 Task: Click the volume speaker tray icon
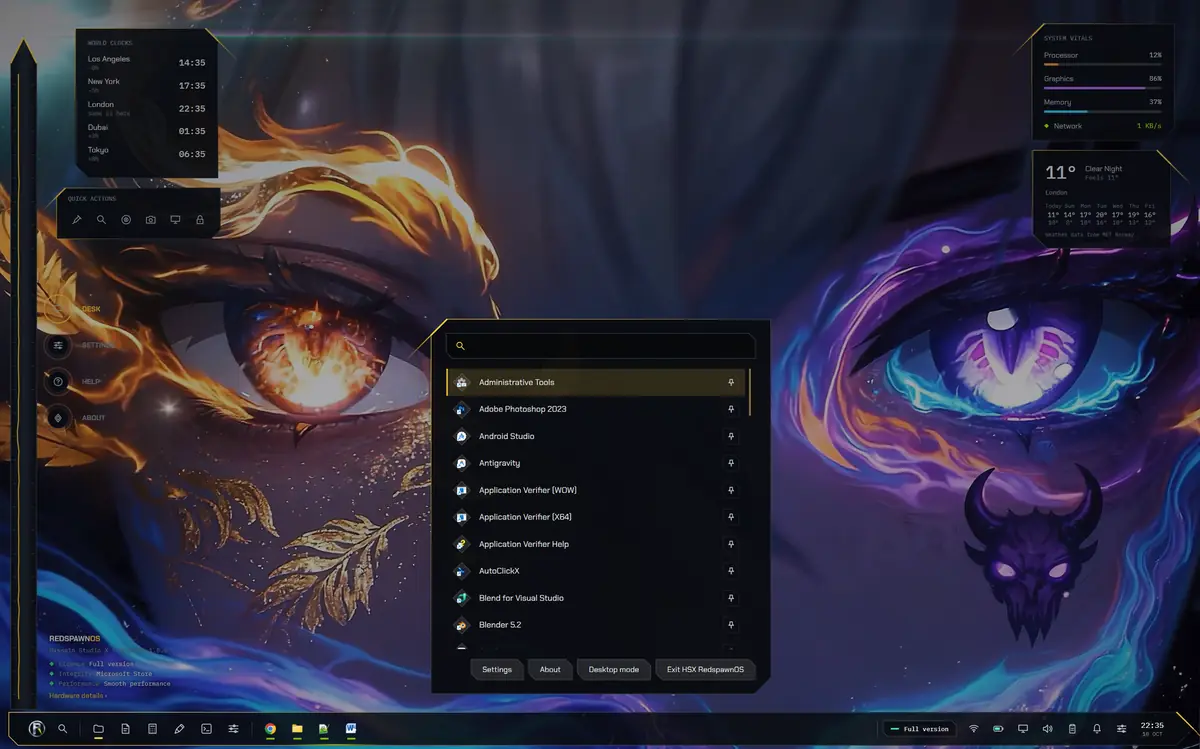point(1047,729)
